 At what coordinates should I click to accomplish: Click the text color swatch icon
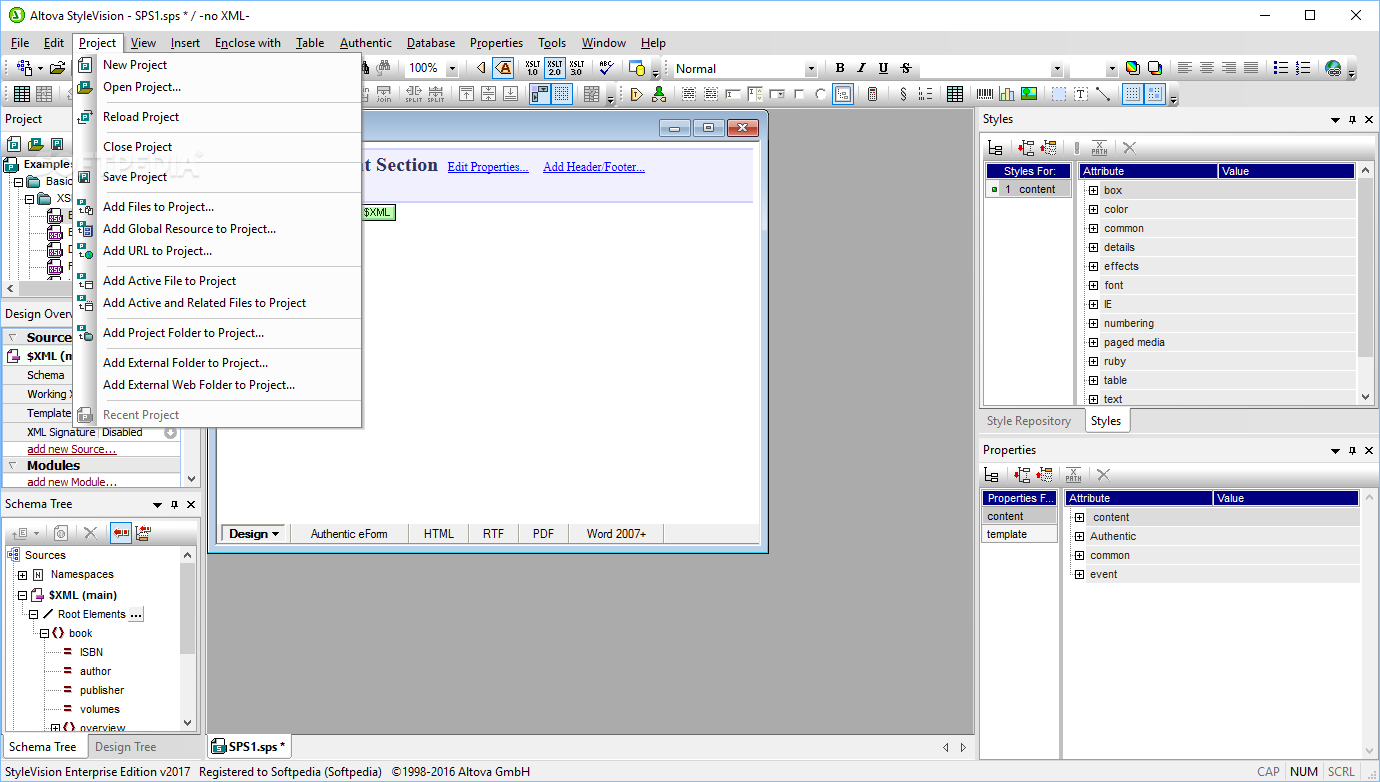(1132, 68)
